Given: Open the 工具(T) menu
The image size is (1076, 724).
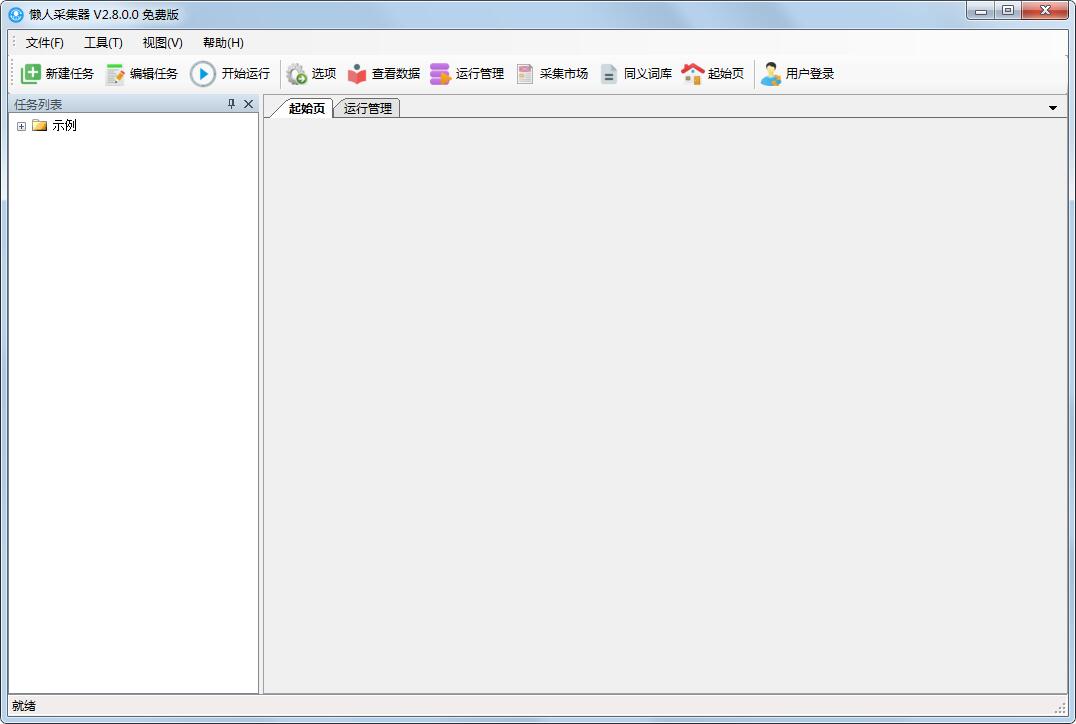Looking at the screenshot, I should 103,43.
